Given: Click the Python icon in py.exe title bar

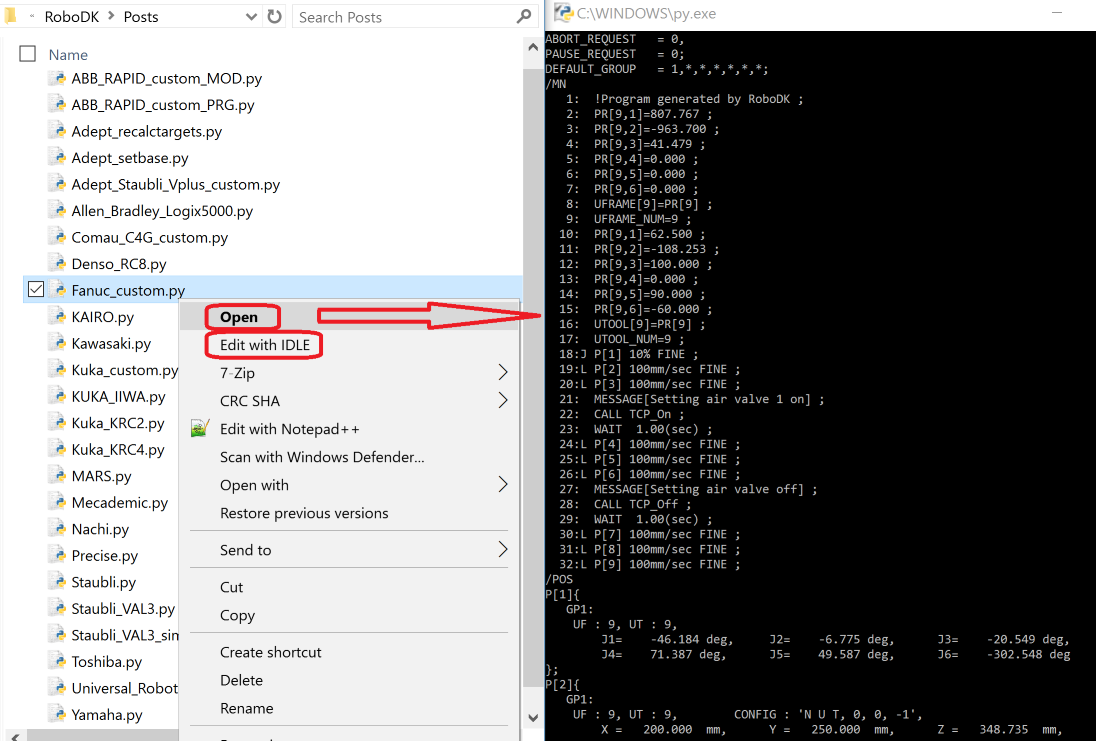Looking at the screenshot, I should [564, 13].
